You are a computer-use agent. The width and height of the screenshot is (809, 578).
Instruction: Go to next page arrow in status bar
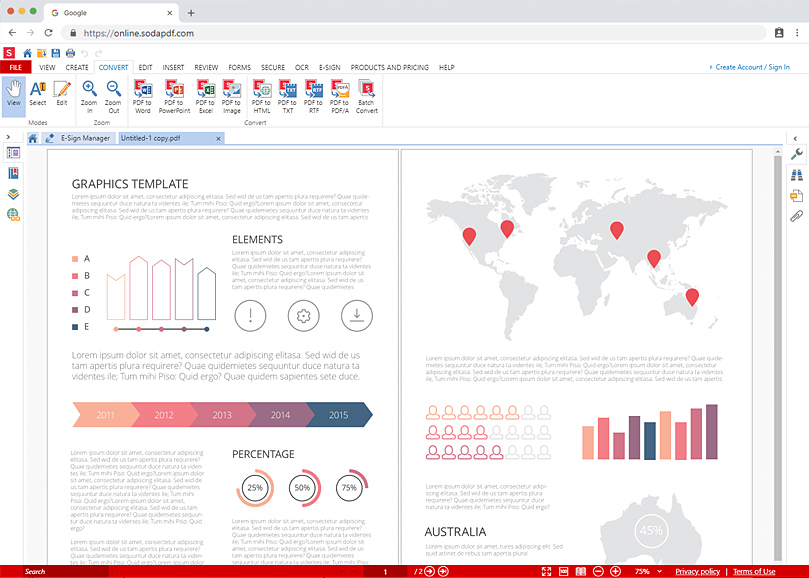(x=429, y=571)
